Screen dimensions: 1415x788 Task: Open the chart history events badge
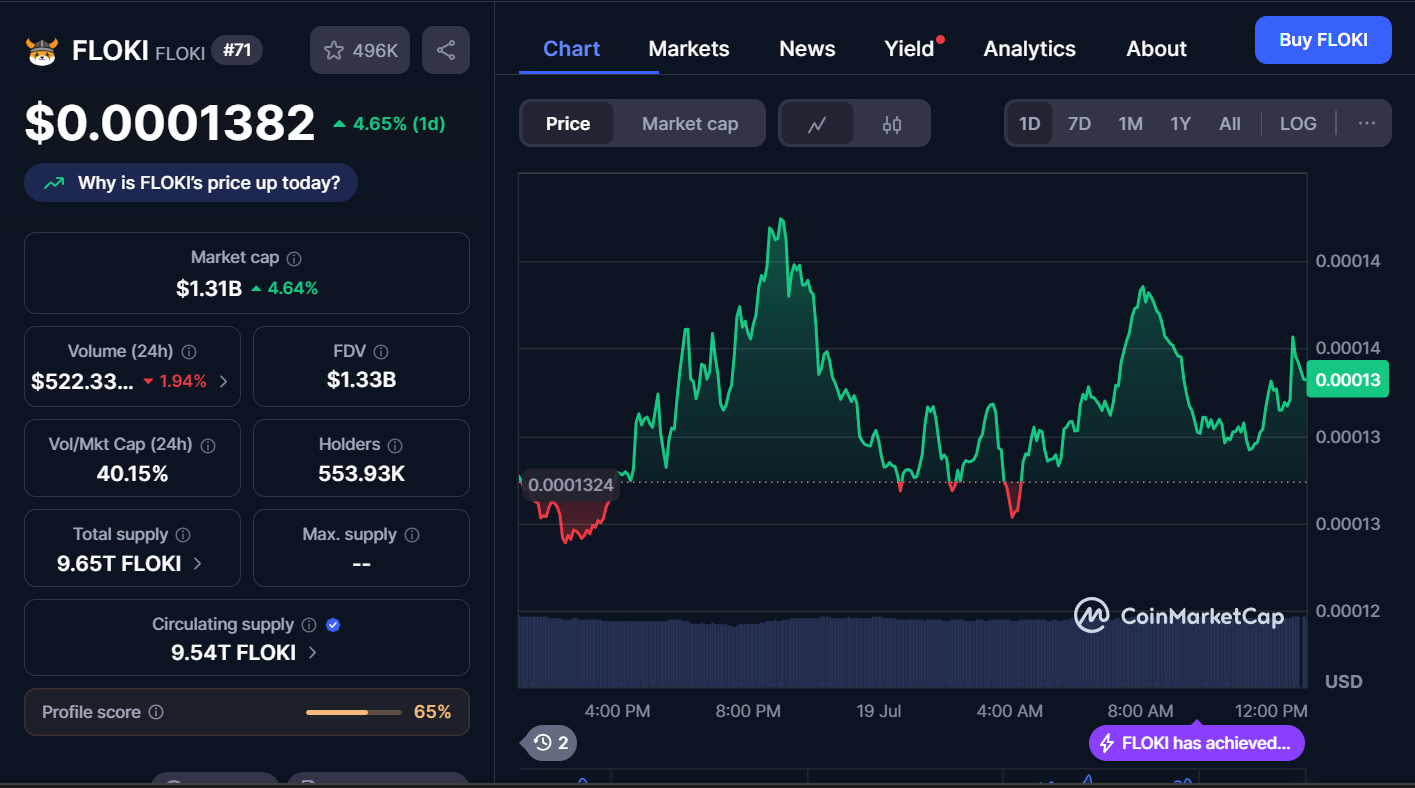pyautogui.click(x=551, y=742)
